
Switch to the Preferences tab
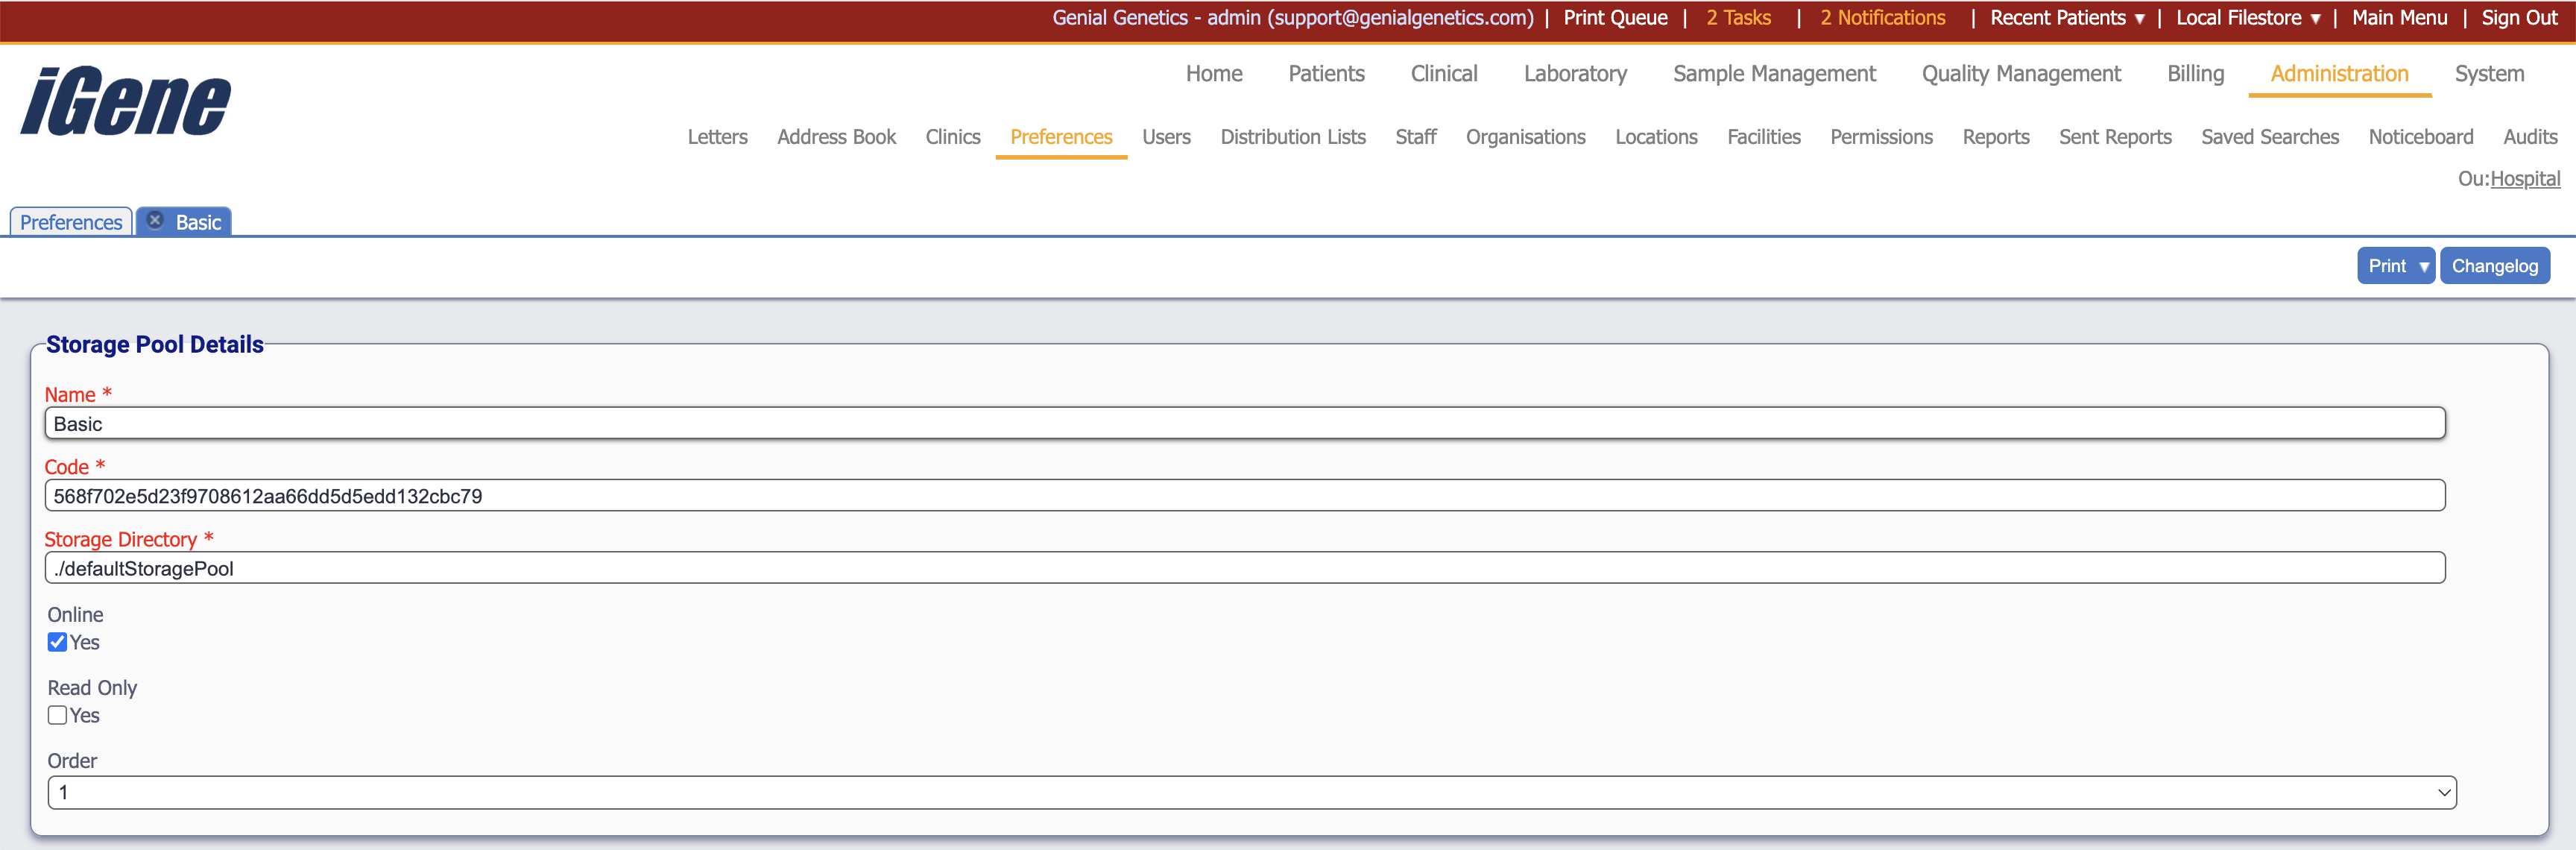pos(71,222)
